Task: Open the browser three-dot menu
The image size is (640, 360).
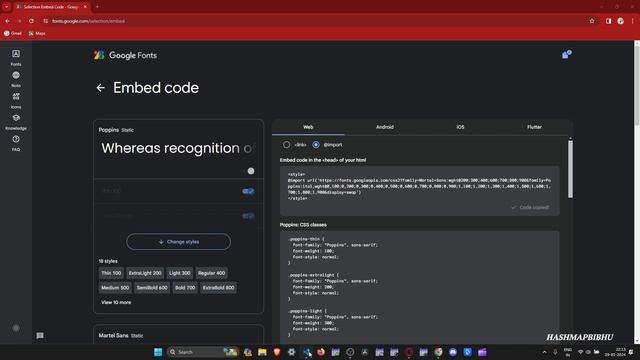Action: [633, 21]
